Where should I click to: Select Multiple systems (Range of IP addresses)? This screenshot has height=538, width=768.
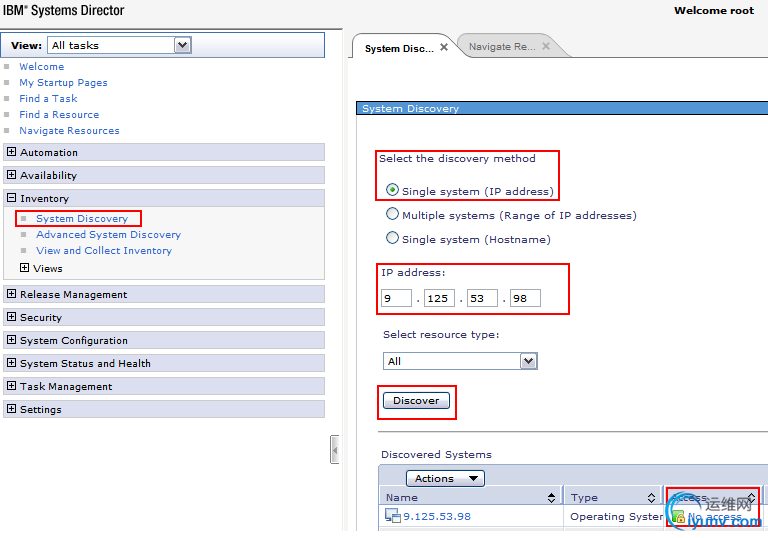(x=392, y=214)
